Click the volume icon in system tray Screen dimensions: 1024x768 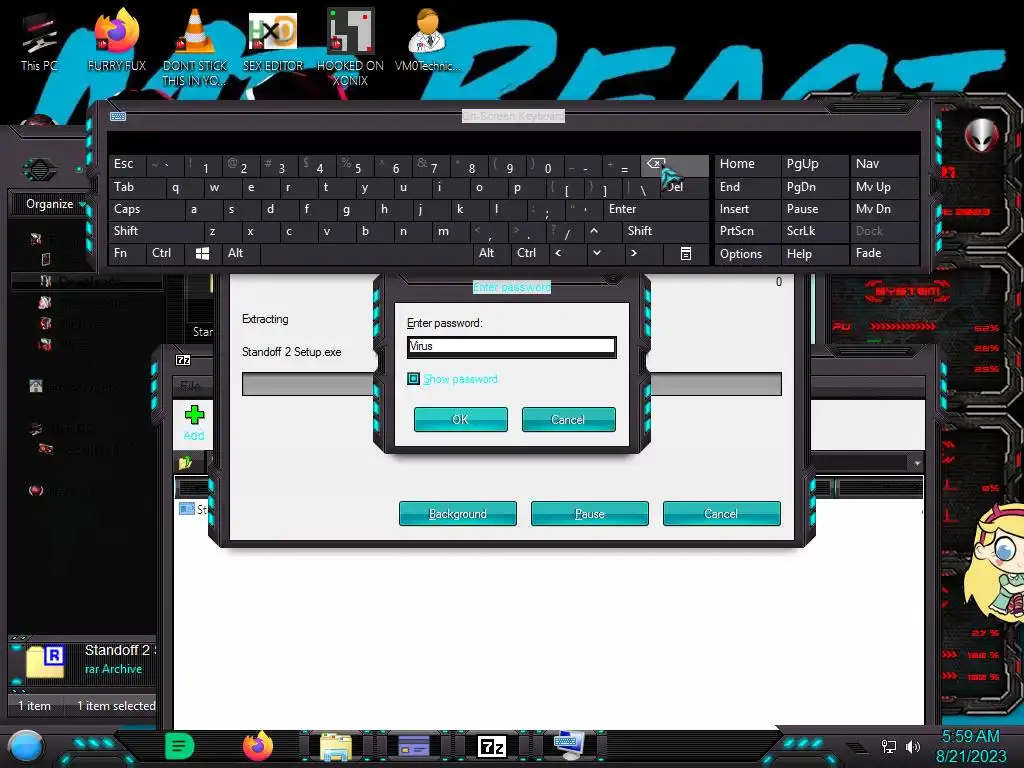tap(913, 746)
